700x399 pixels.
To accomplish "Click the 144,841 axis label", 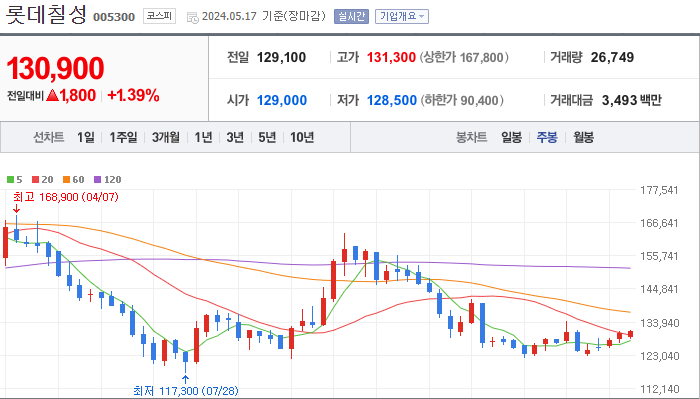I will (x=659, y=289).
